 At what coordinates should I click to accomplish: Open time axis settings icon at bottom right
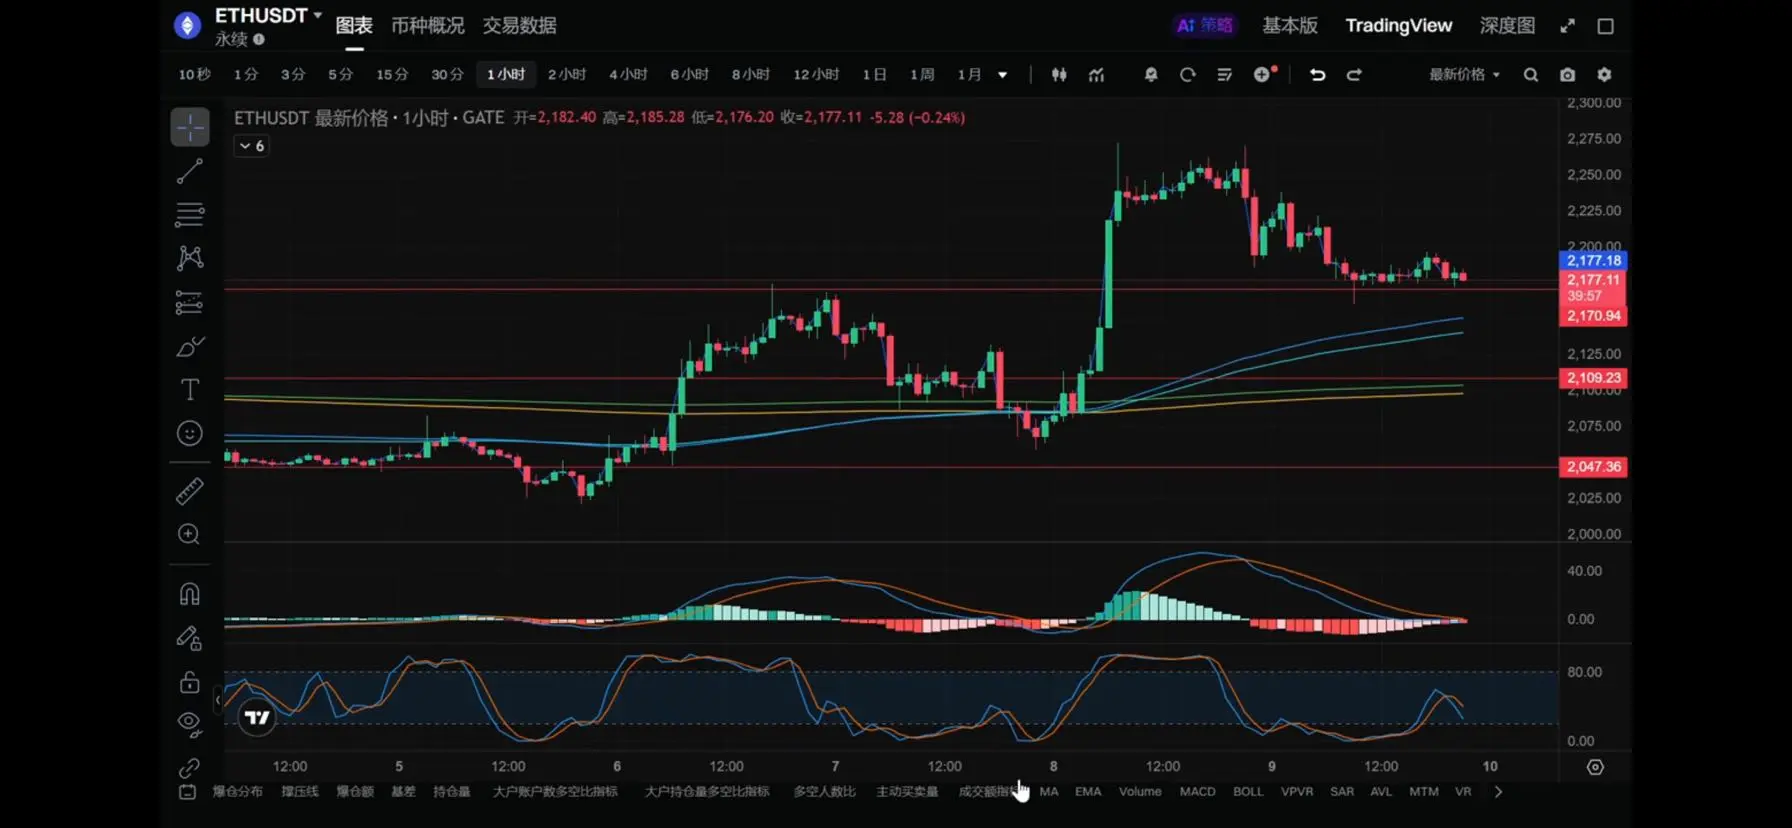tap(1595, 768)
